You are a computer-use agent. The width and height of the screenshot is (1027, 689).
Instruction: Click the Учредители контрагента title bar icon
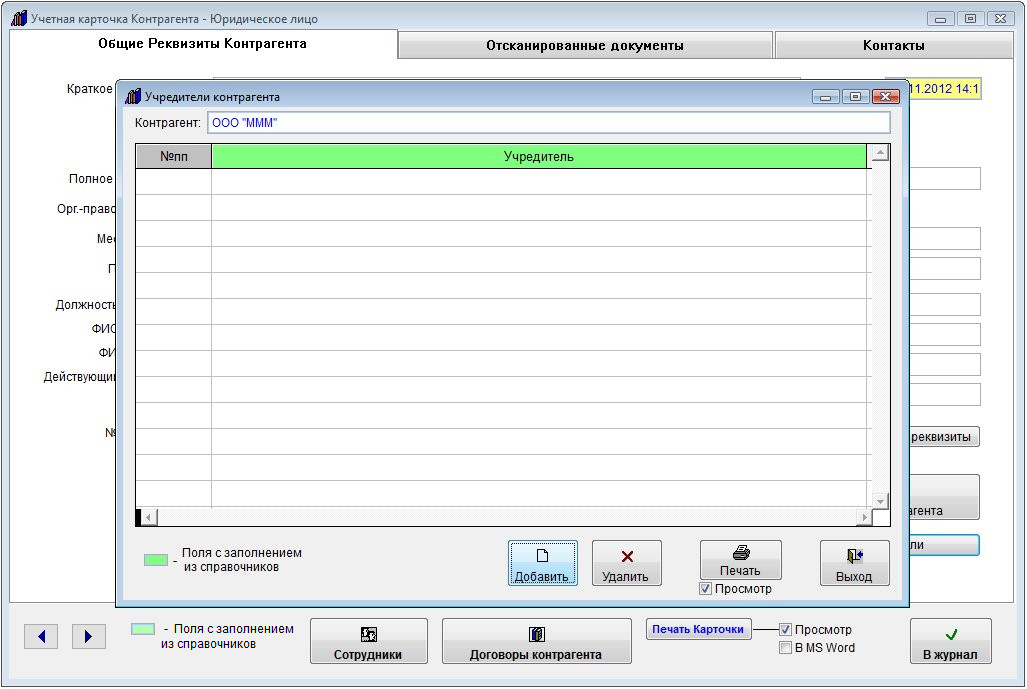point(133,96)
